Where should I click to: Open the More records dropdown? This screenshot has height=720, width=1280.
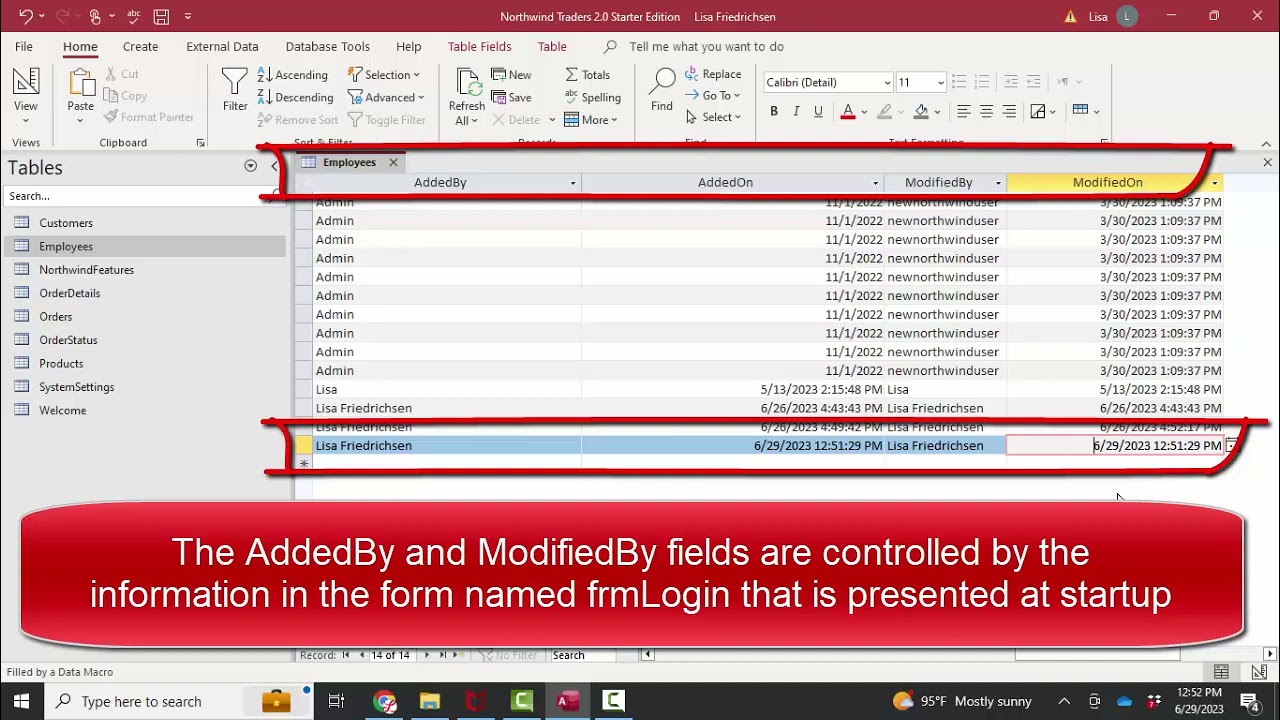[591, 120]
